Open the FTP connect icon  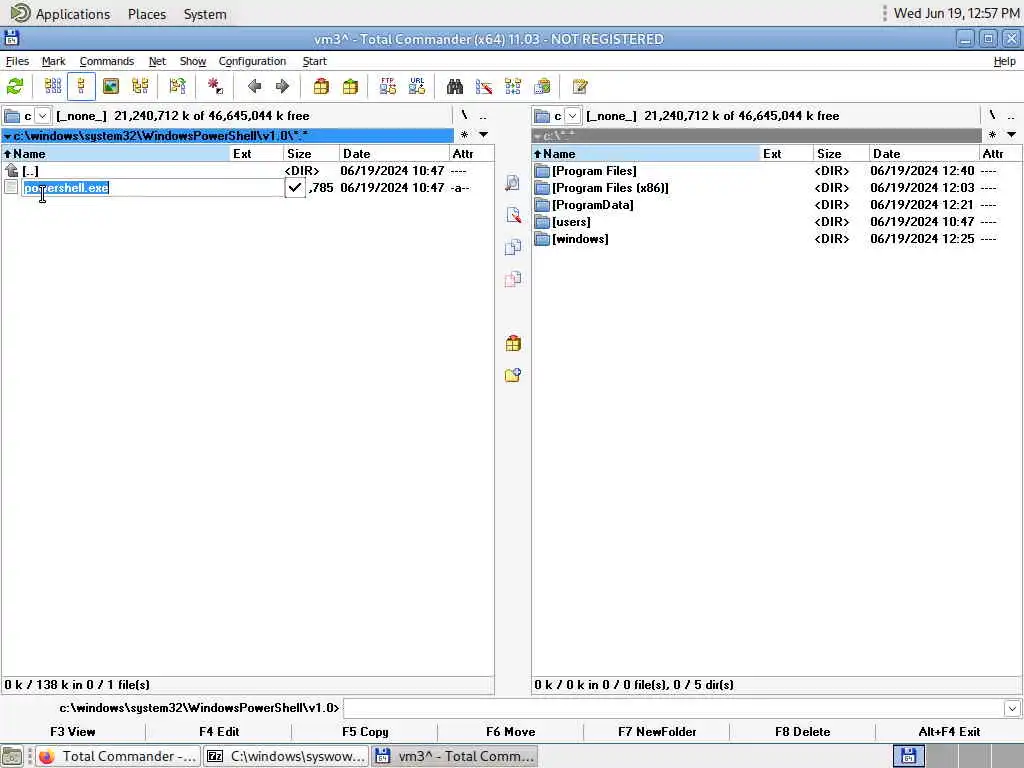pyautogui.click(x=388, y=86)
